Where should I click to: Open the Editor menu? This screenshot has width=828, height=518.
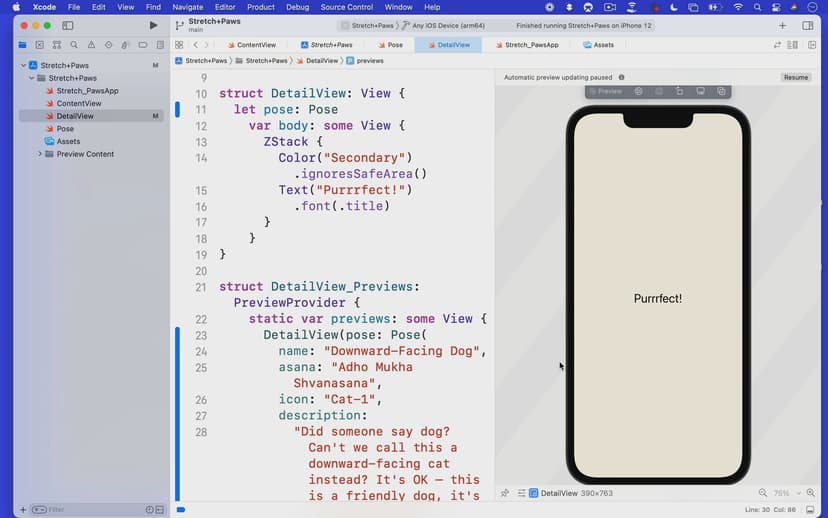point(225,7)
